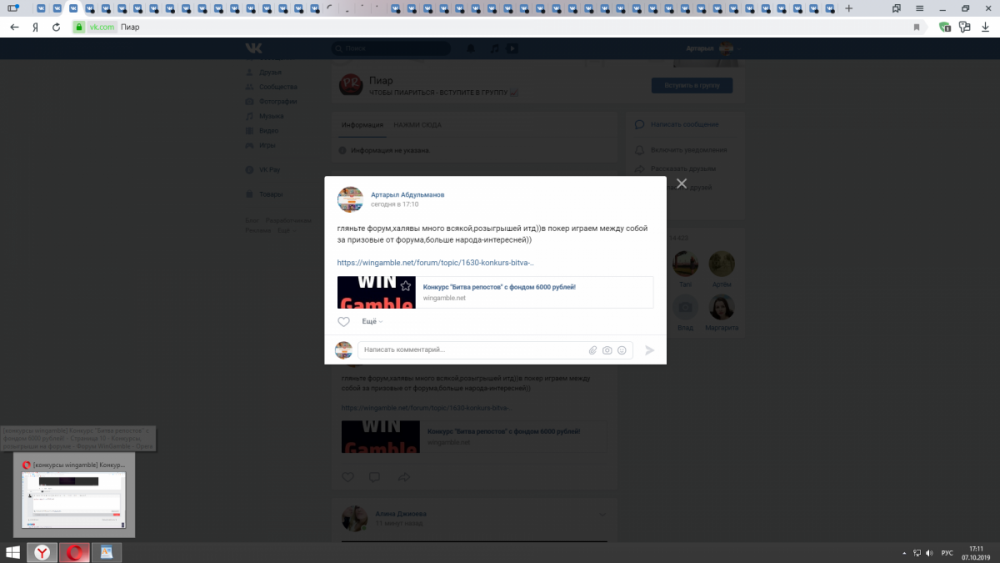Image resolution: width=1000 pixels, height=563 pixels.
Task: Like the post with the heart icon
Action: click(344, 322)
